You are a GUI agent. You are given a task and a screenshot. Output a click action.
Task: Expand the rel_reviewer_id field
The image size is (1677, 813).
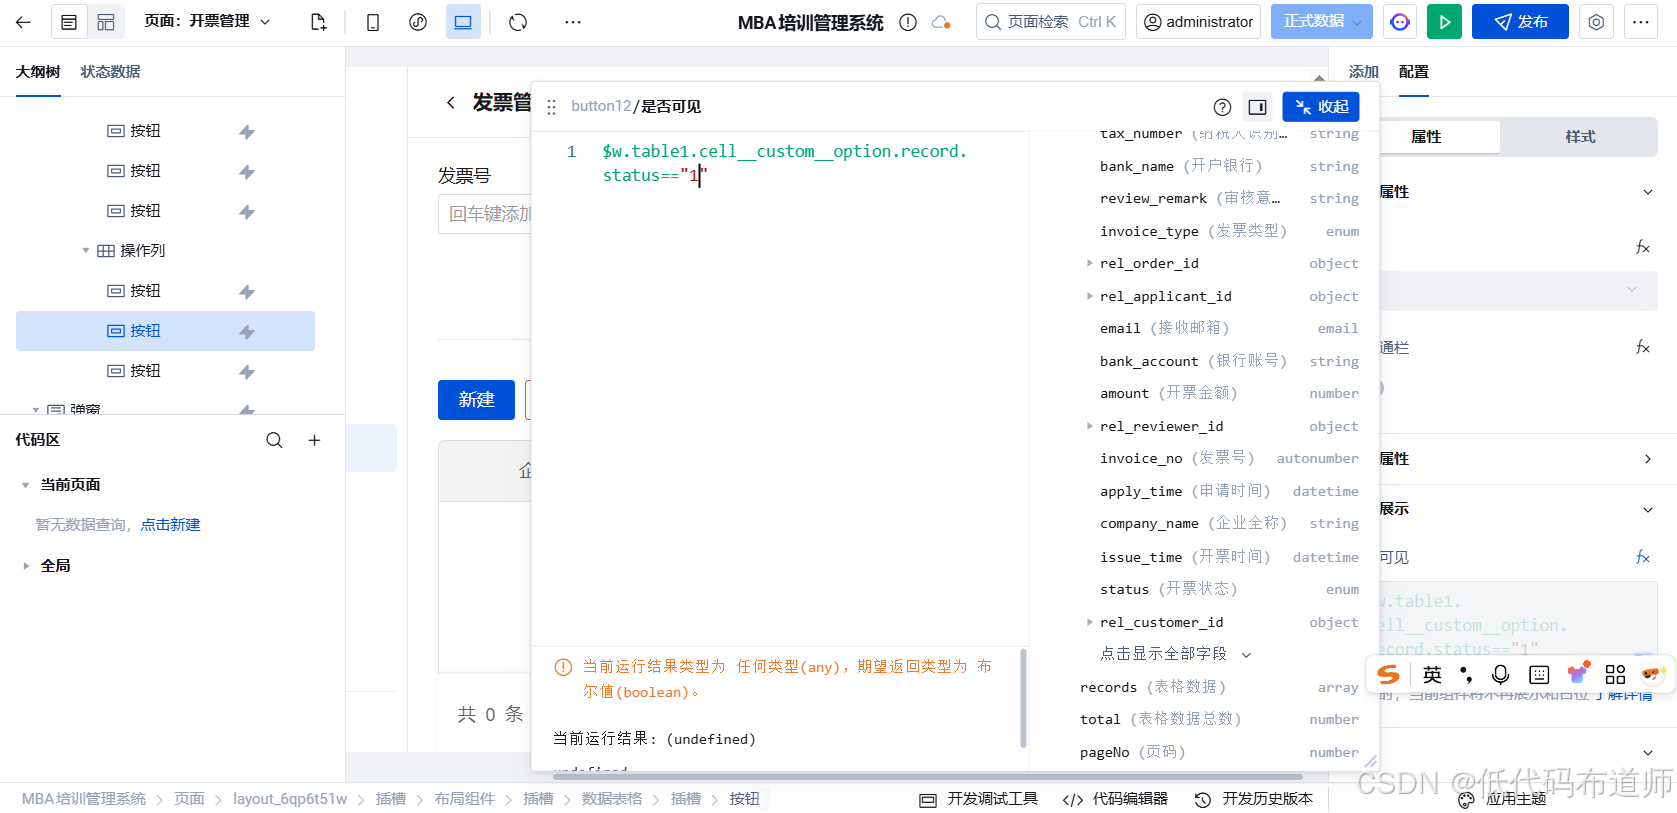point(1089,427)
